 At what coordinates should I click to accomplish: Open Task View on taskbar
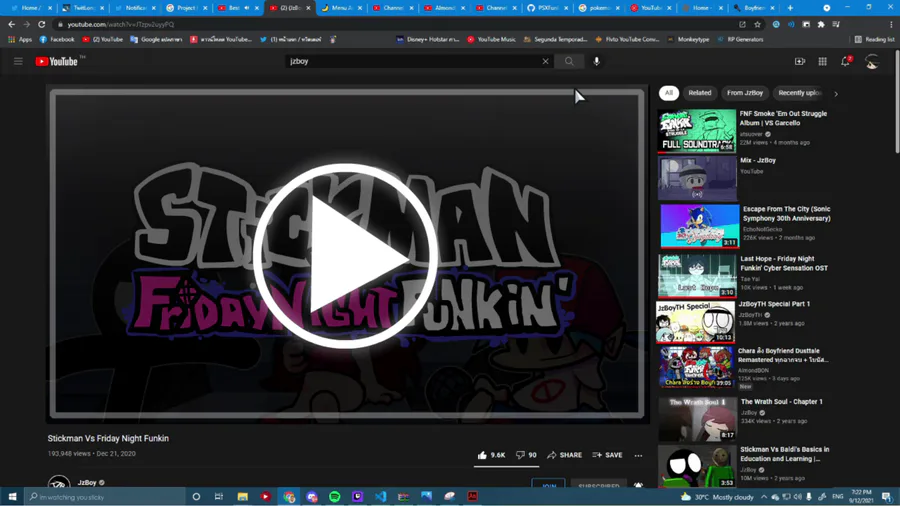tap(219, 496)
